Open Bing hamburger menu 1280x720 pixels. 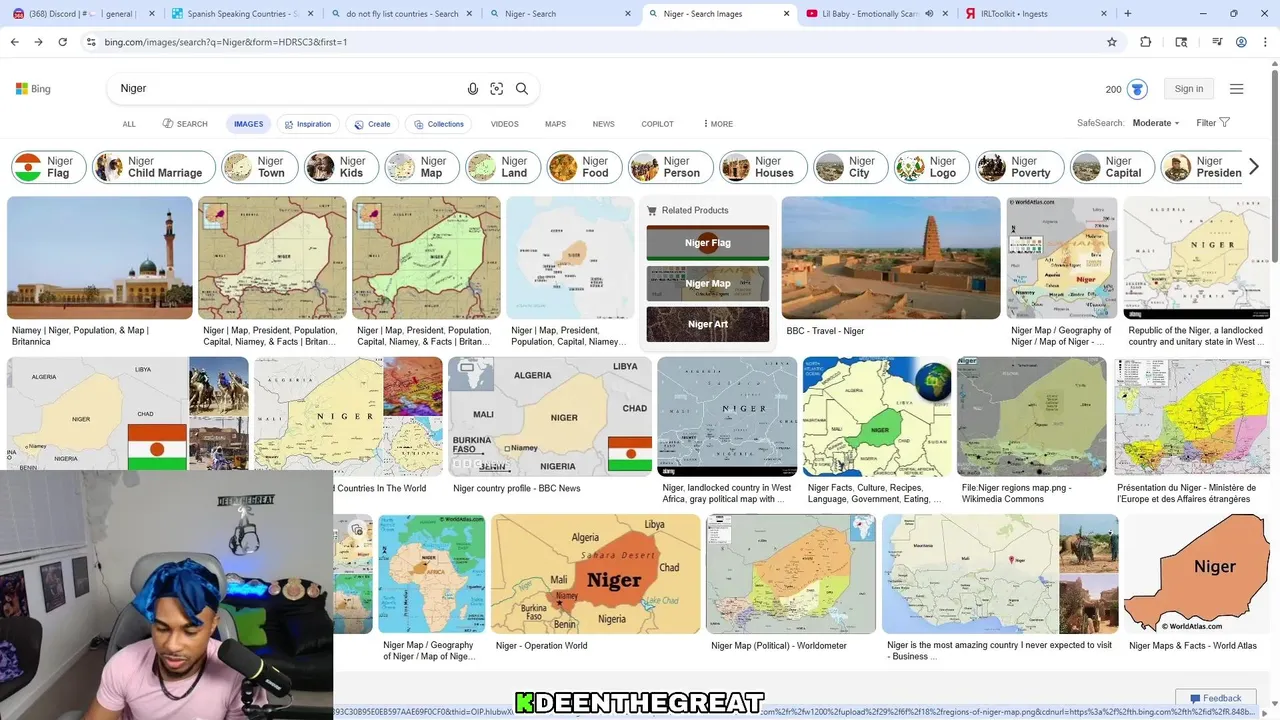click(x=1237, y=89)
